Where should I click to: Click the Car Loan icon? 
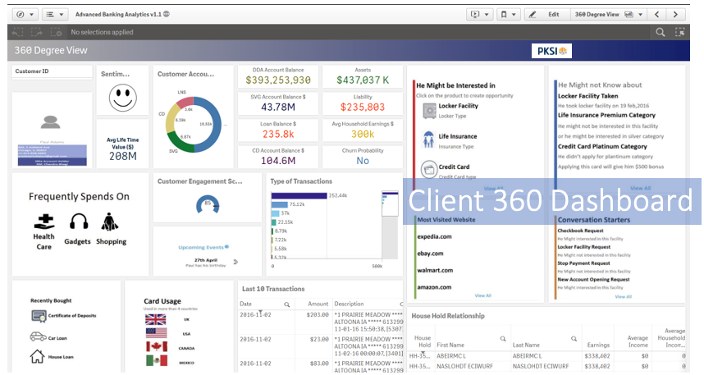[x=38, y=336]
